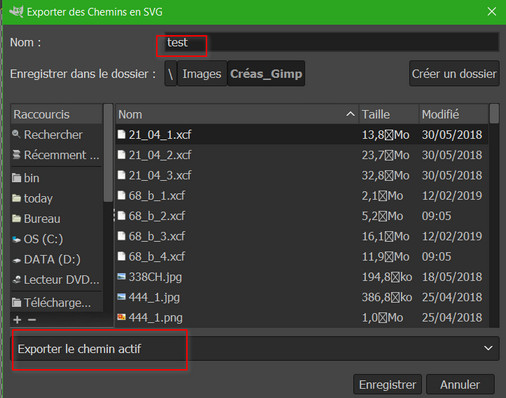Open the Bureau shortcut
Image resolution: width=506 pixels, height=398 pixels.
pyautogui.click(x=57, y=219)
